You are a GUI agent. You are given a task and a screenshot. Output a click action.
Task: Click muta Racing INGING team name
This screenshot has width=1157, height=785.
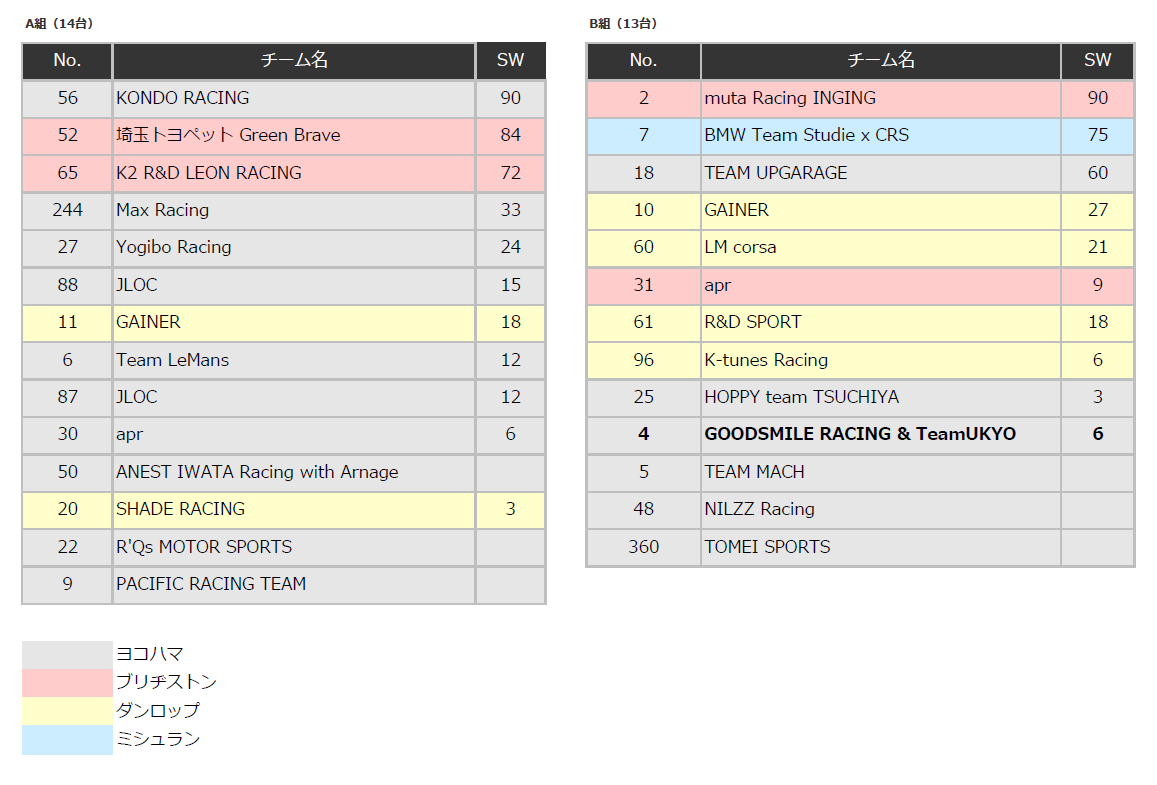[790, 98]
